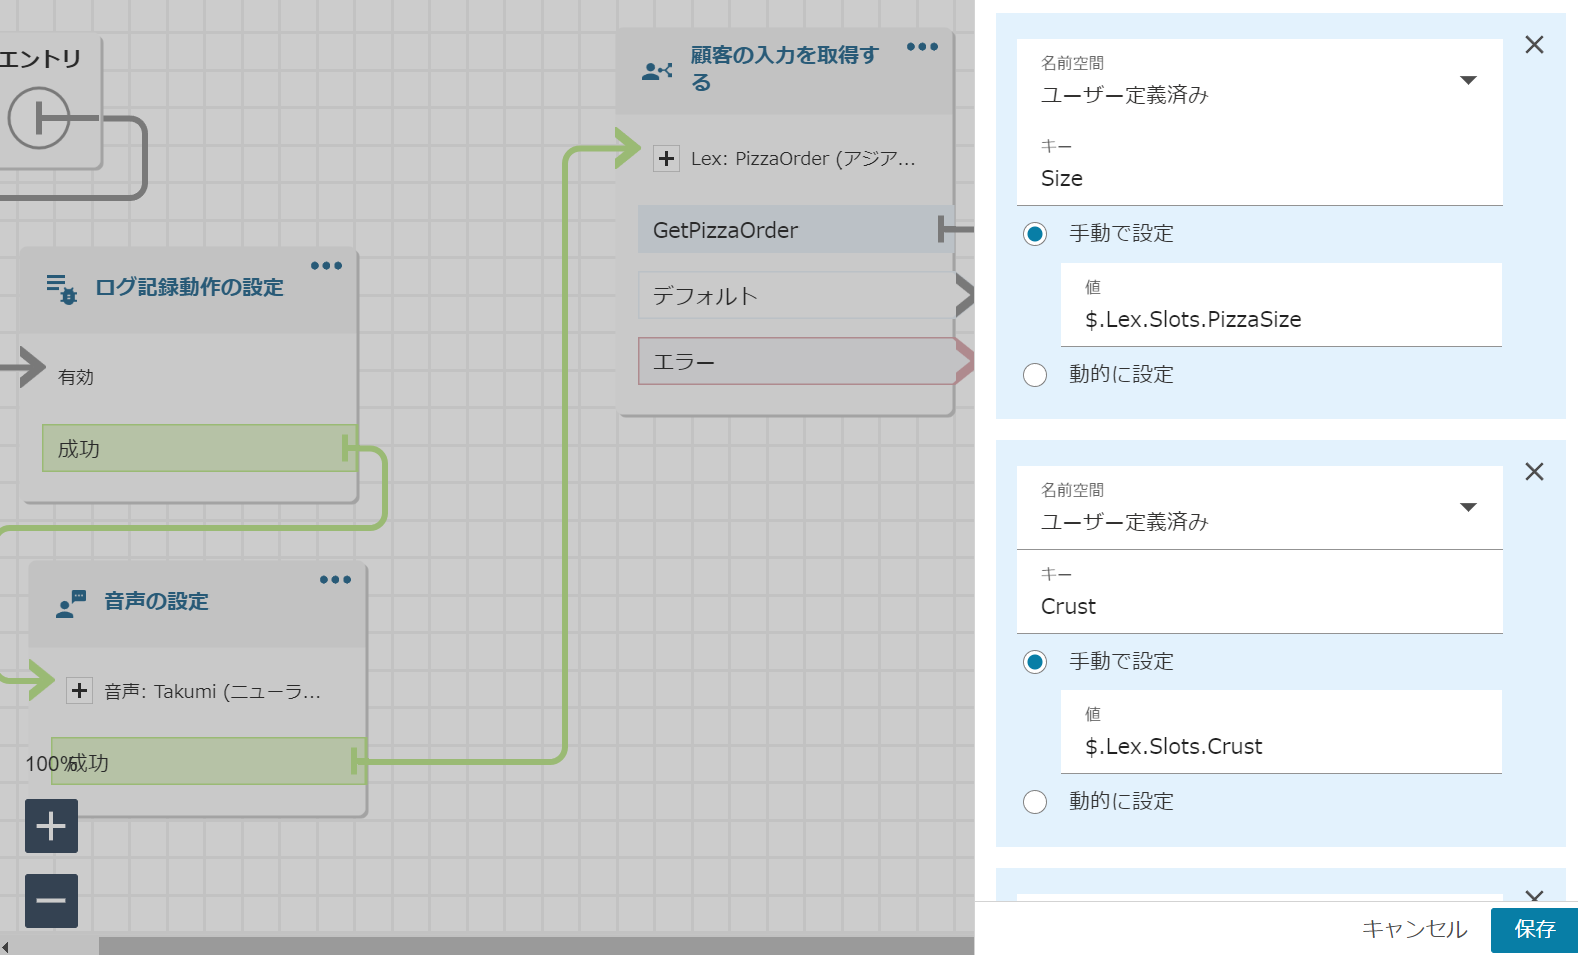
Task: Expand the Lex: PizzaOrder details
Action: click(x=666, y=159)
